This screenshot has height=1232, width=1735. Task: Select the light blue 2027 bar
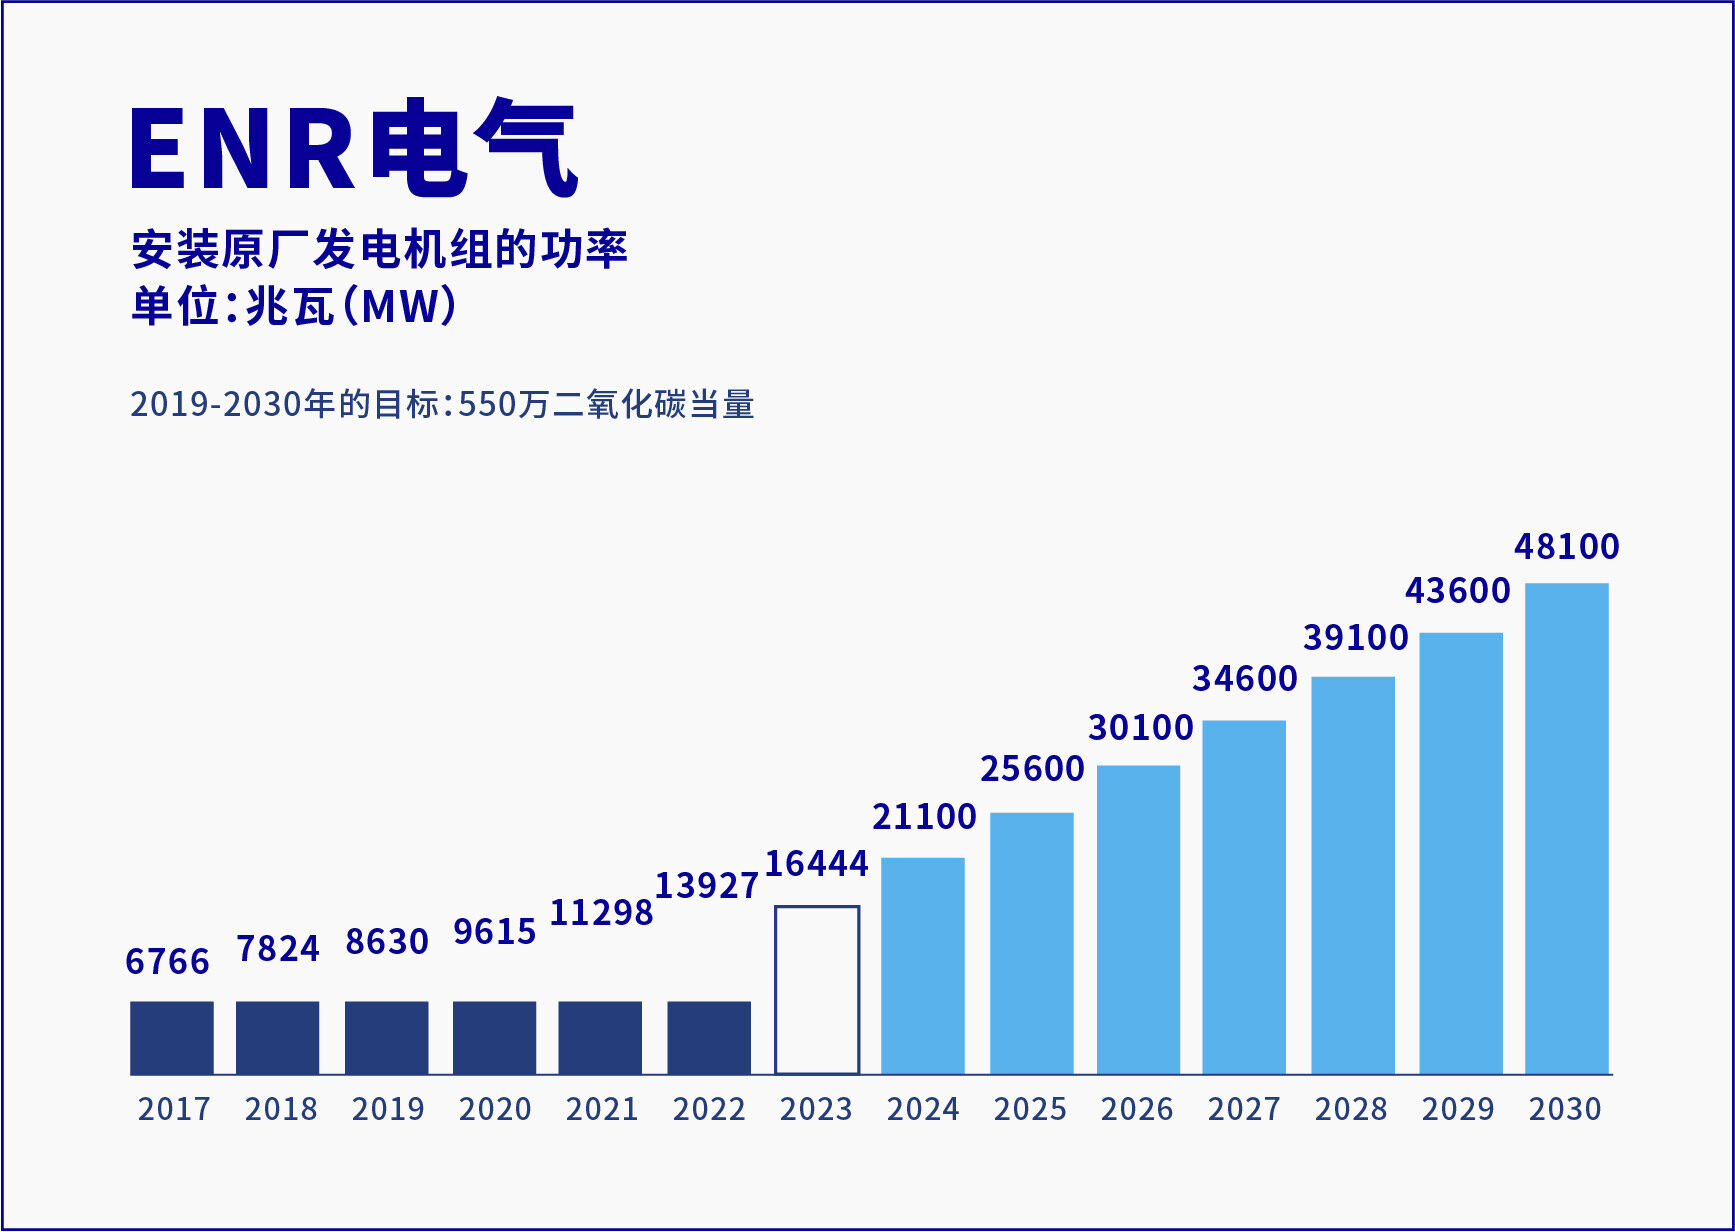1244,897
